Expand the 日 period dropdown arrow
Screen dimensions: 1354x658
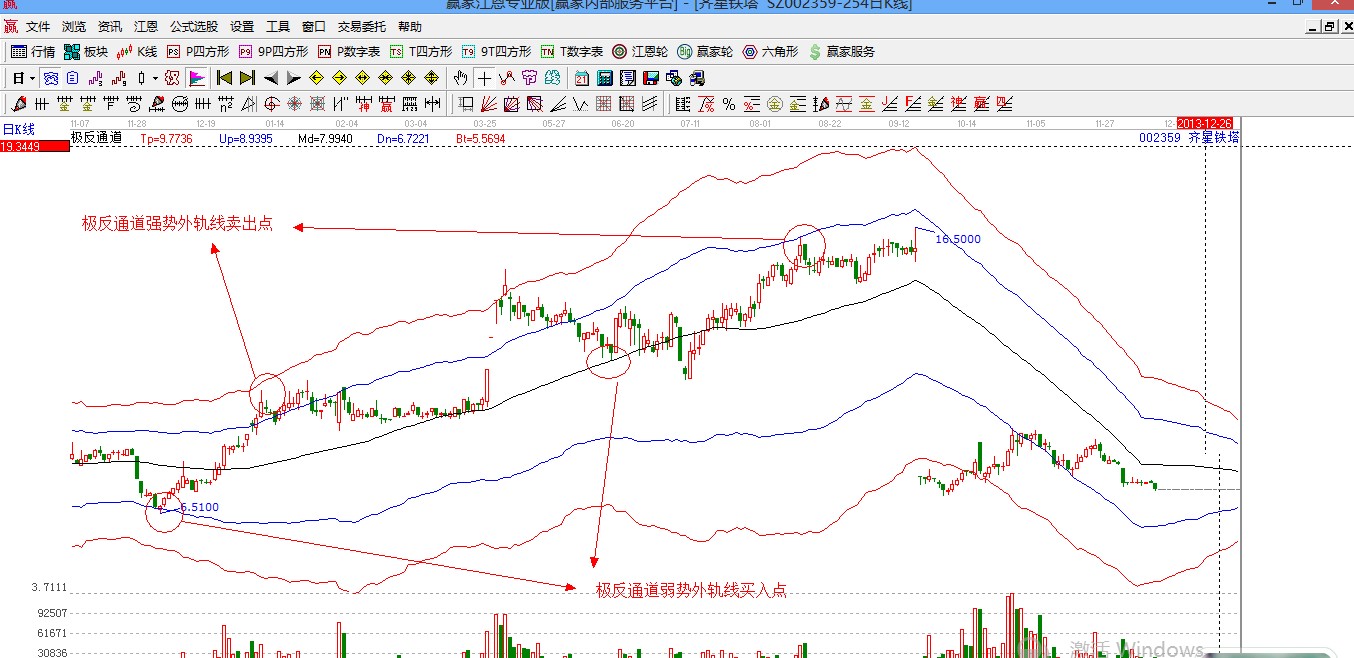tap(32, 78)
